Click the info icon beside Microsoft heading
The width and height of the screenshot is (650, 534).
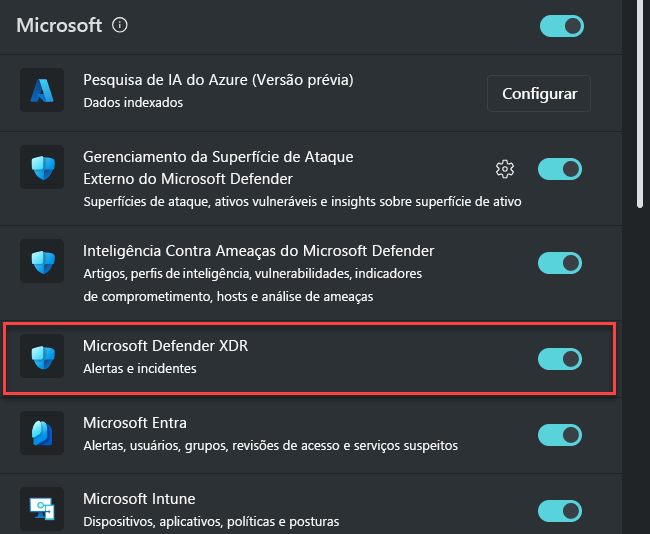120,25
